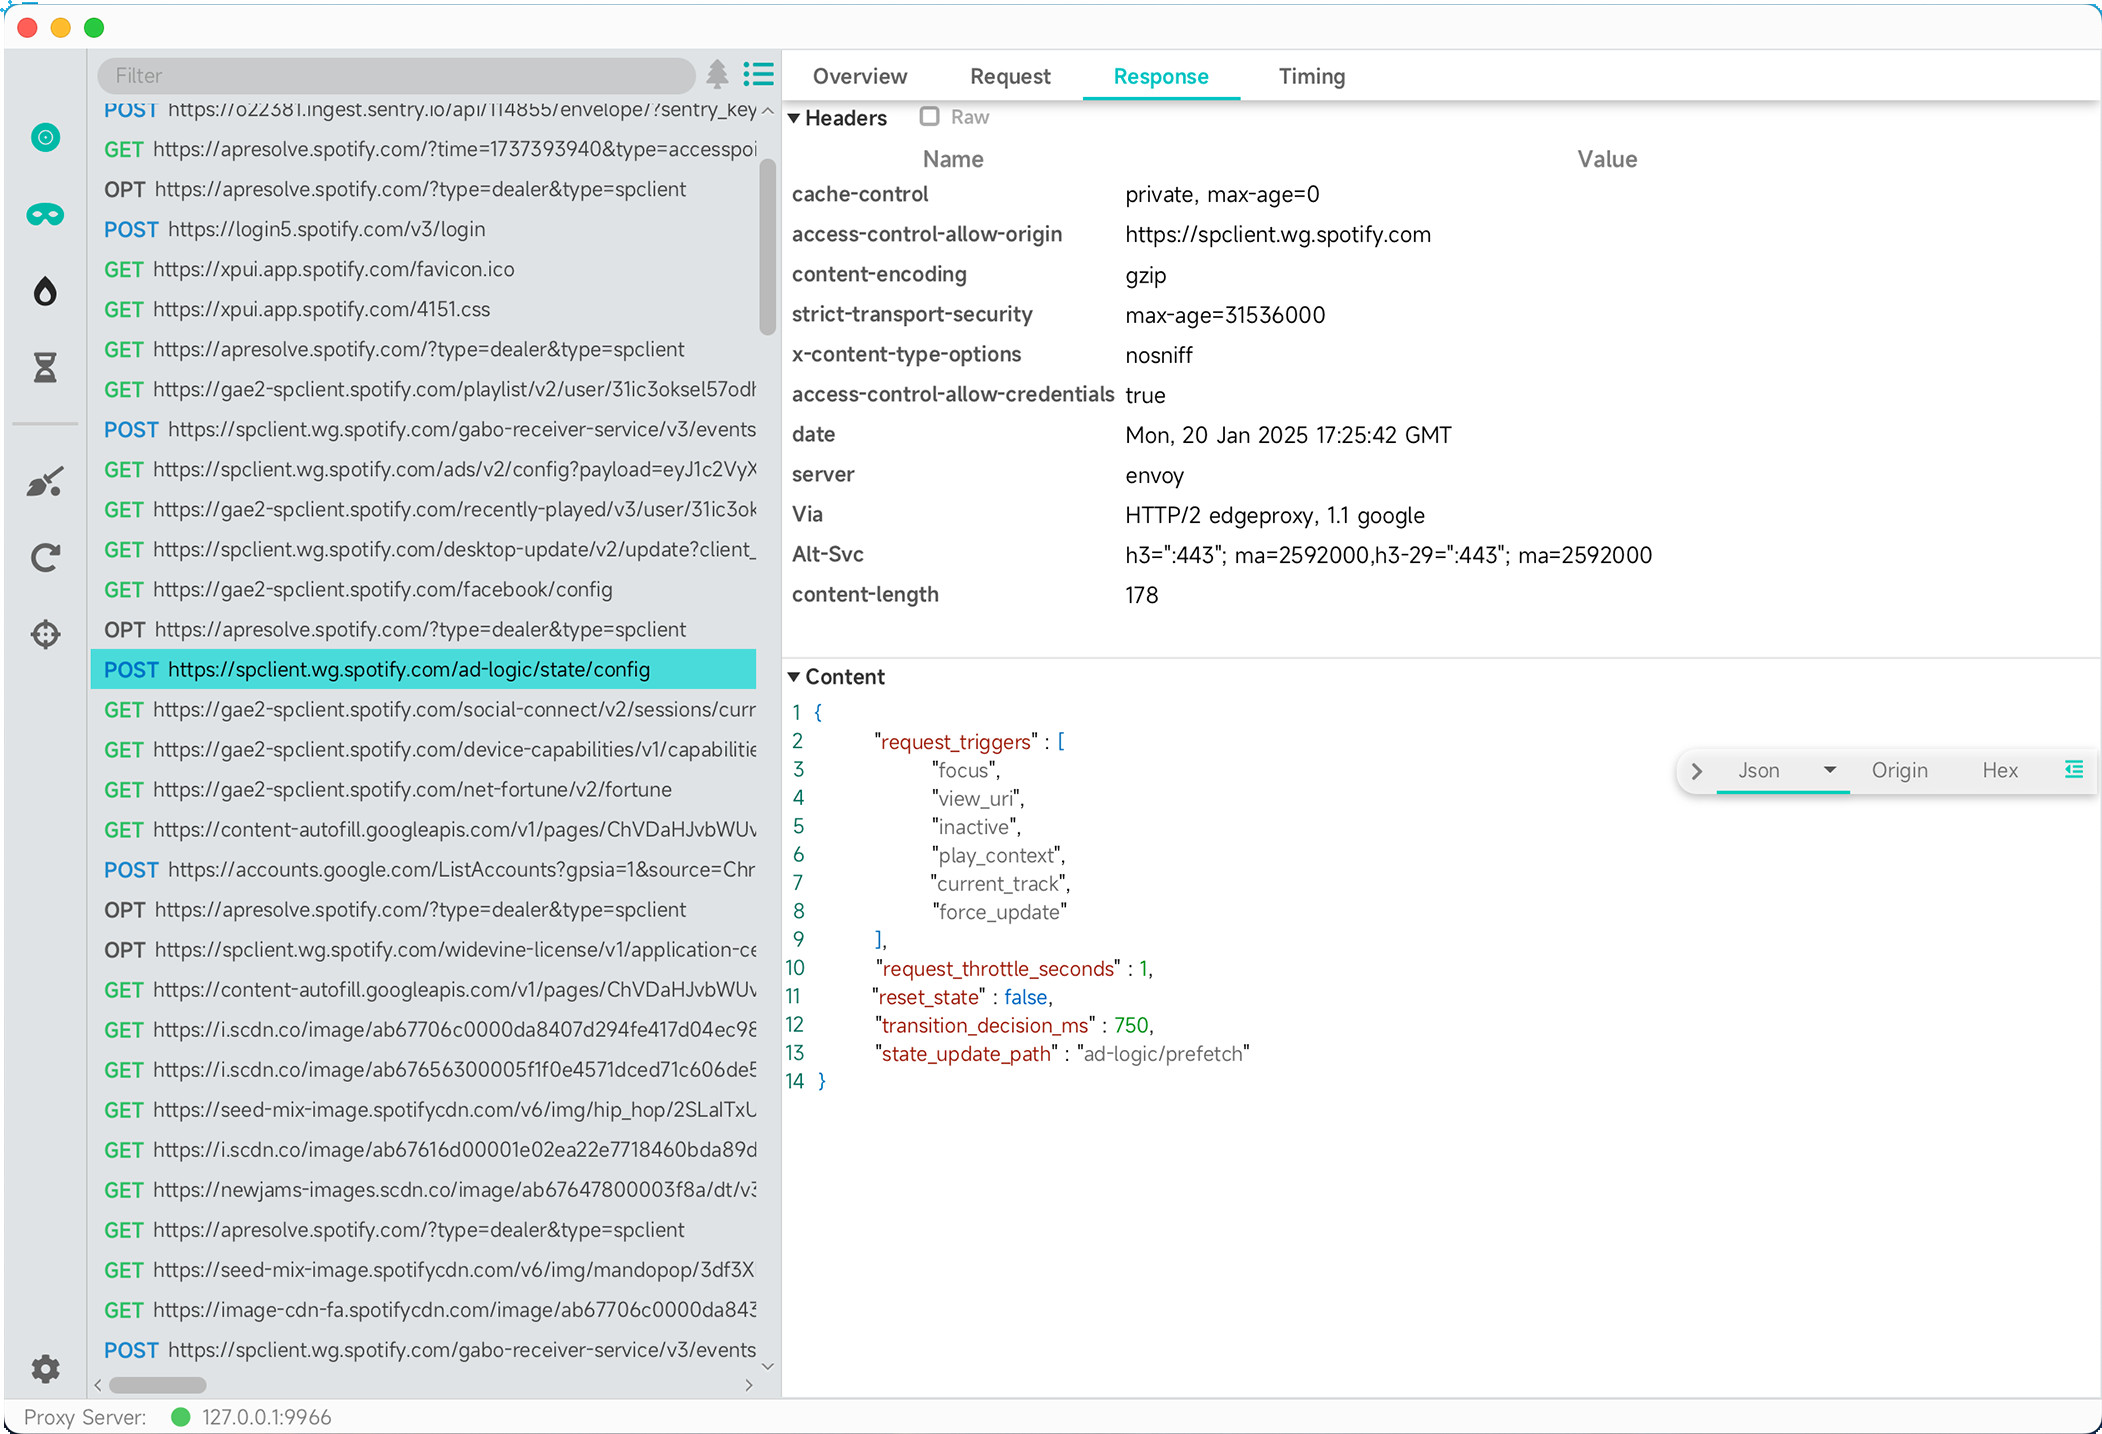
Task: Switch to the Request tab
Action: click(x=1010, y=76)
